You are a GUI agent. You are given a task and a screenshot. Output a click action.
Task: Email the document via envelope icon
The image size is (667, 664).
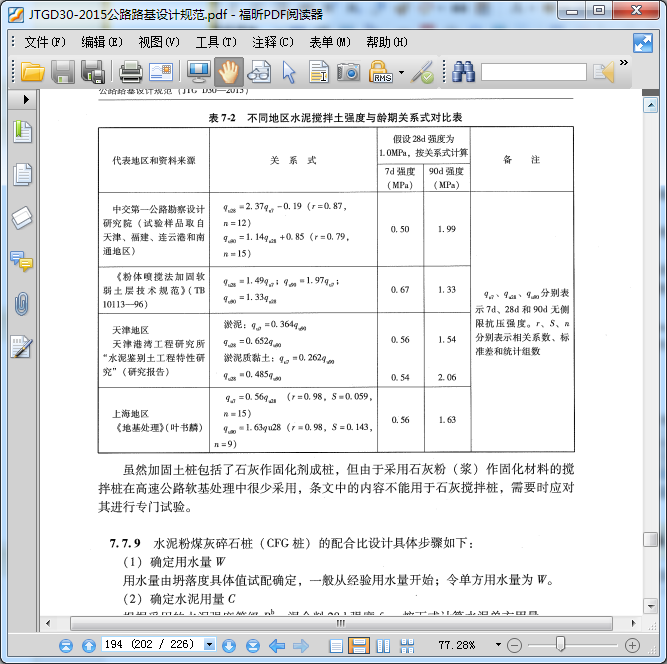coord(161,71)
